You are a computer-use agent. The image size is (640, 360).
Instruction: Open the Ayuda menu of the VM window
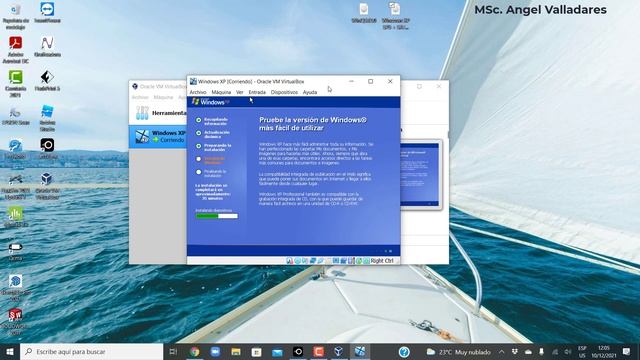click(310, 92)
